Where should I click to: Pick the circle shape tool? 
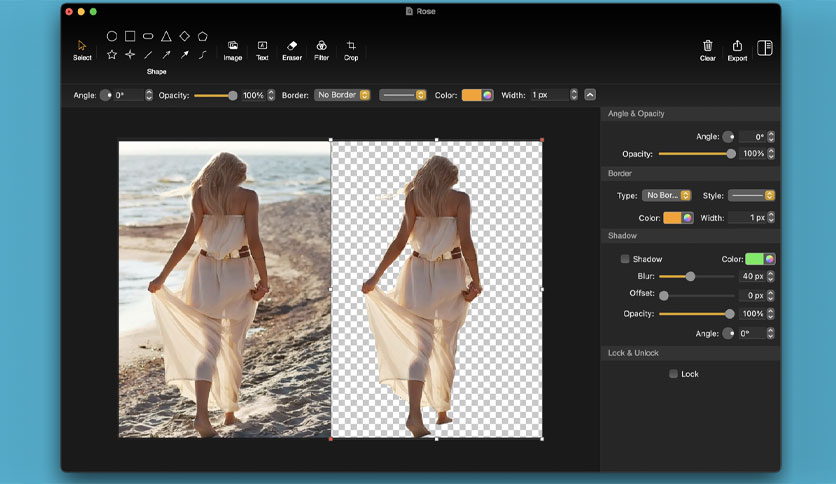111,36
